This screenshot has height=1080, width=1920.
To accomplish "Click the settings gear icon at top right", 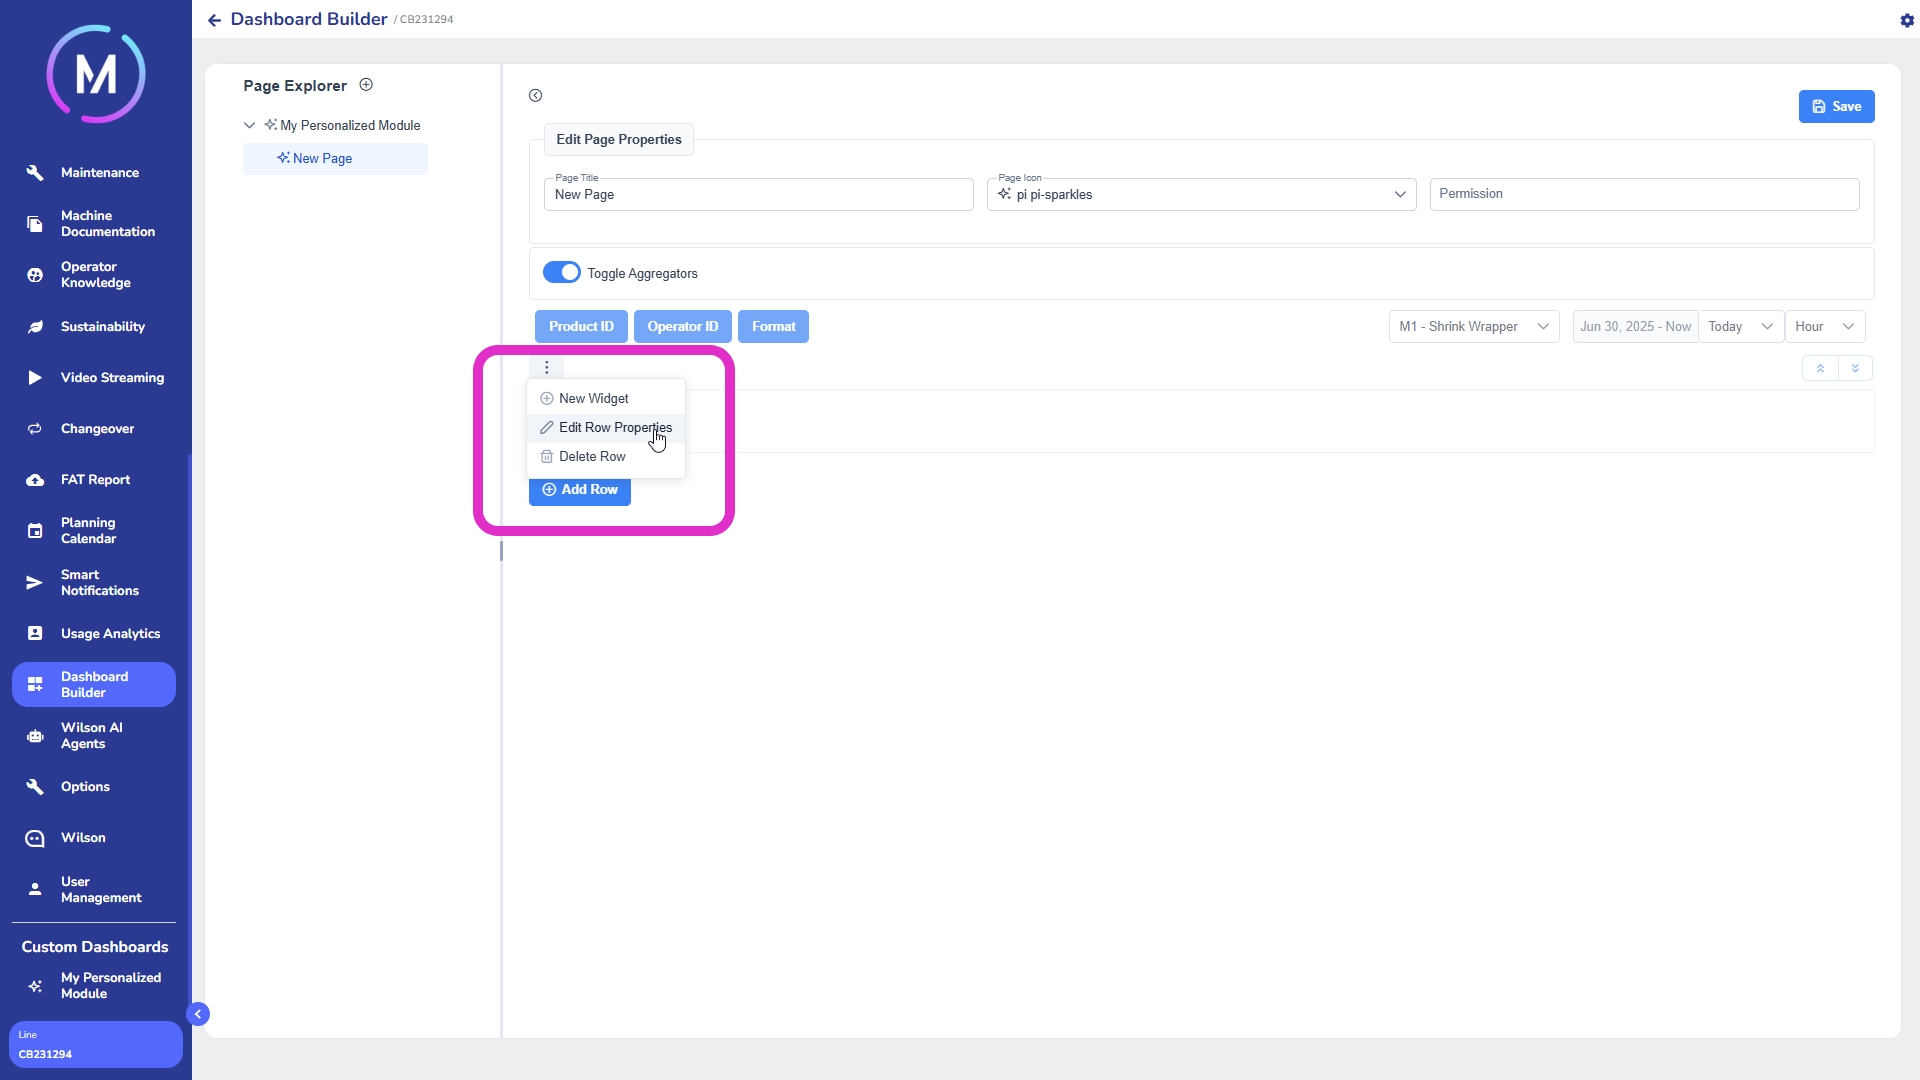I will [1906, 20].
